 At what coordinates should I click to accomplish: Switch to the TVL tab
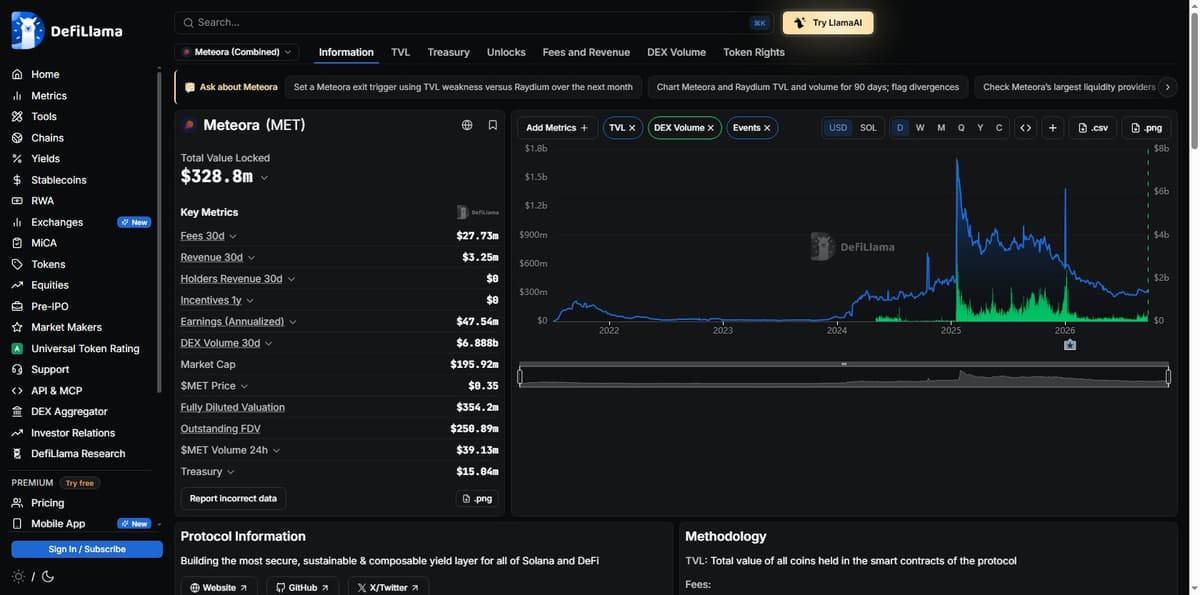coord(400,52)
